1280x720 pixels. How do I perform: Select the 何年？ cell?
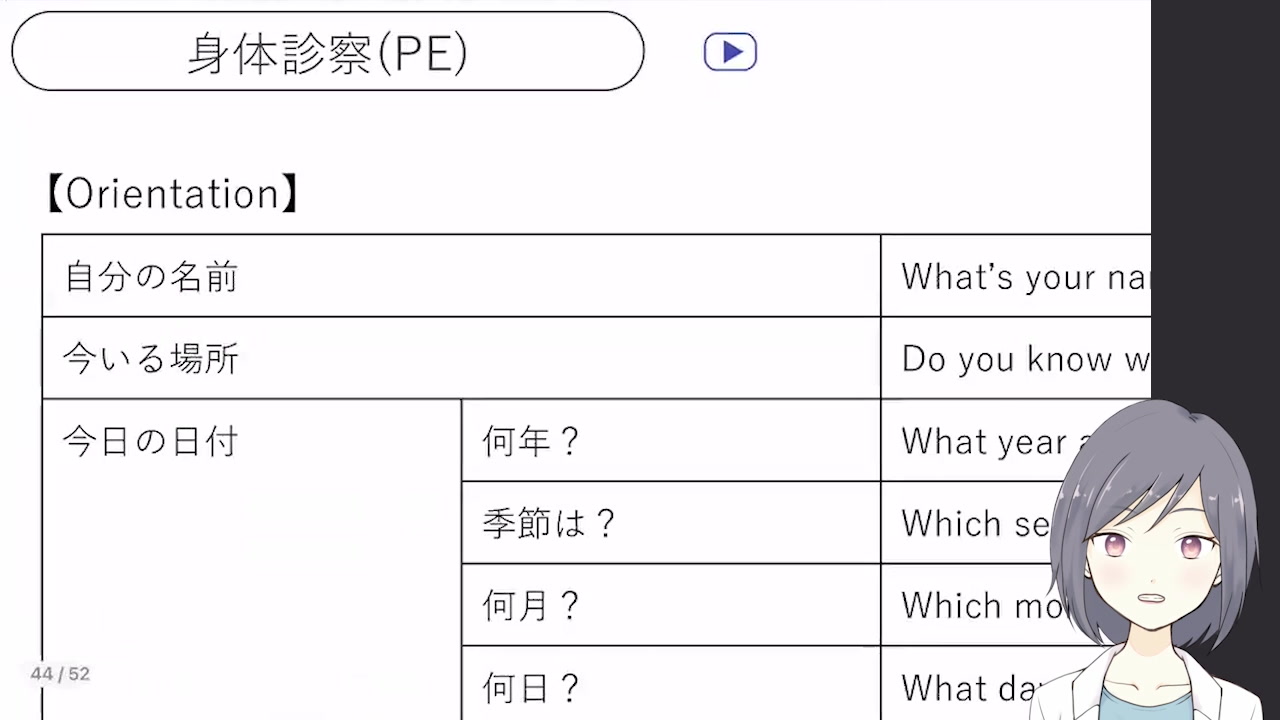(670, 441)
